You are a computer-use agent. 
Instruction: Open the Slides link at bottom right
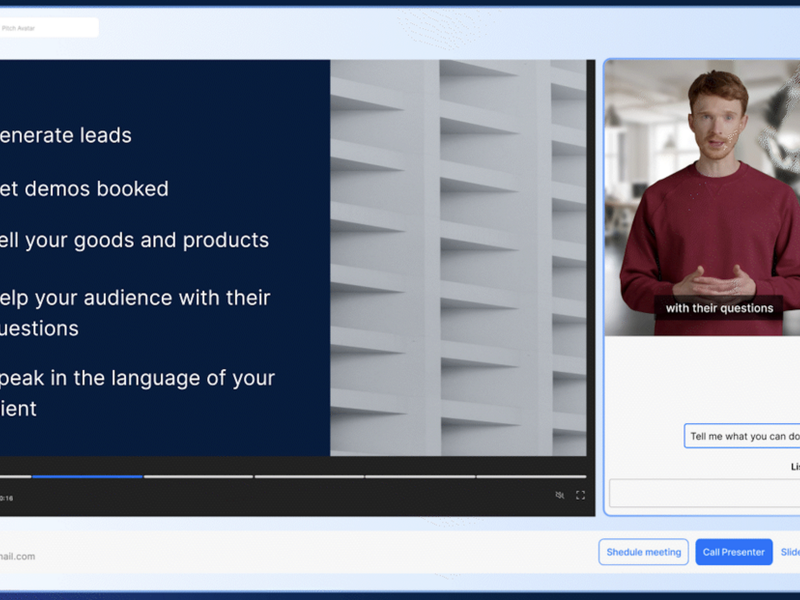(x=789, y=552)
